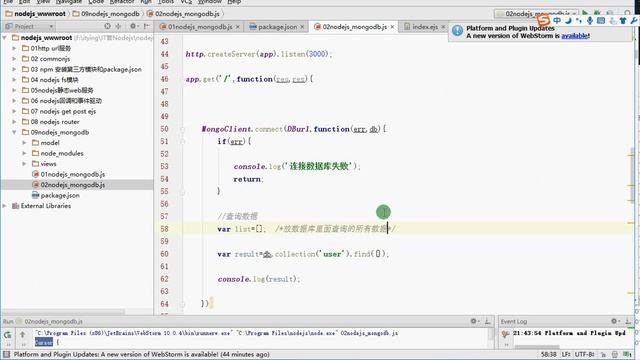This screenshot has height=360, width=640.
Task: Click 09nodejs_mongodb breadcrumb in navigation bar
Action: 106,14
